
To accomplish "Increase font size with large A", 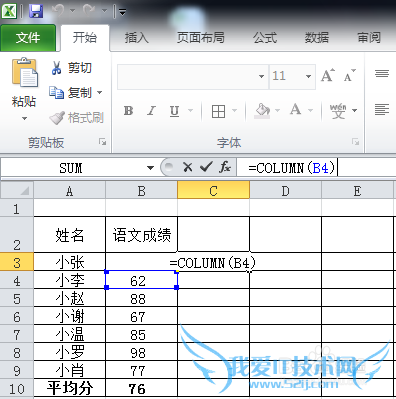I will point(328,76).
